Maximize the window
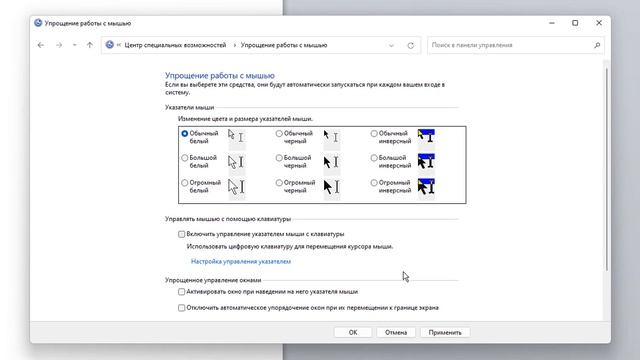This screenshot has height=360, width=640. pyautogui.click(x=575, y=23)
